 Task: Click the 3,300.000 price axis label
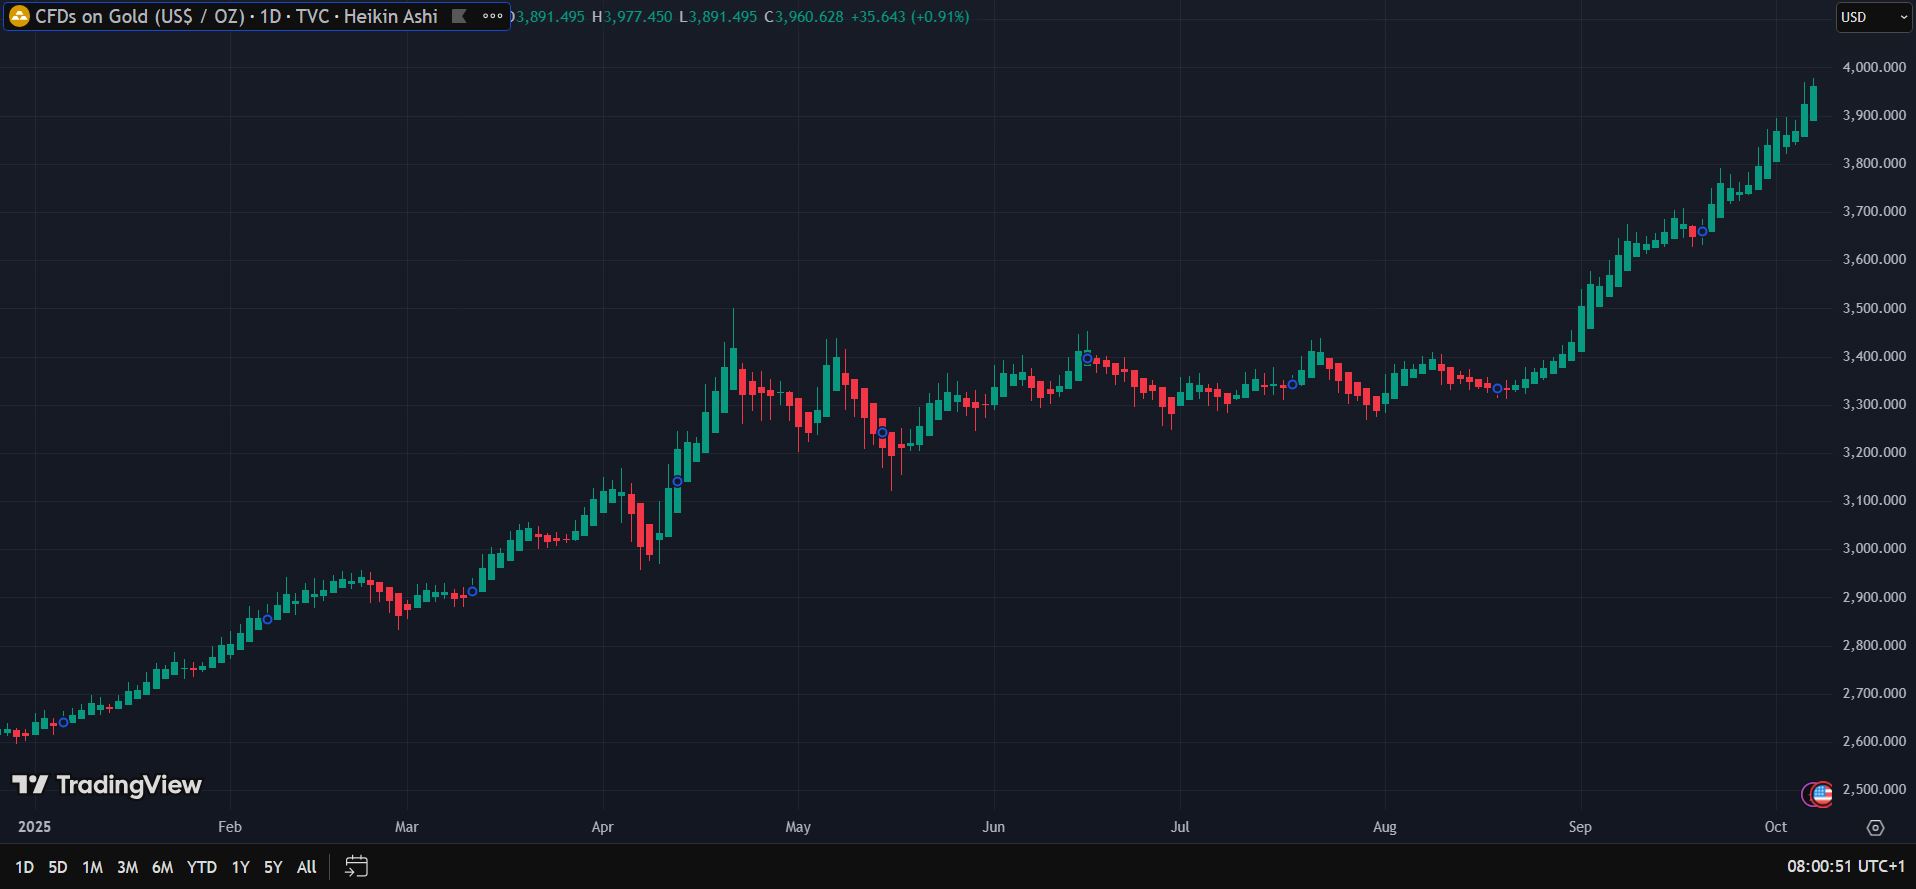coord(1874,404)
